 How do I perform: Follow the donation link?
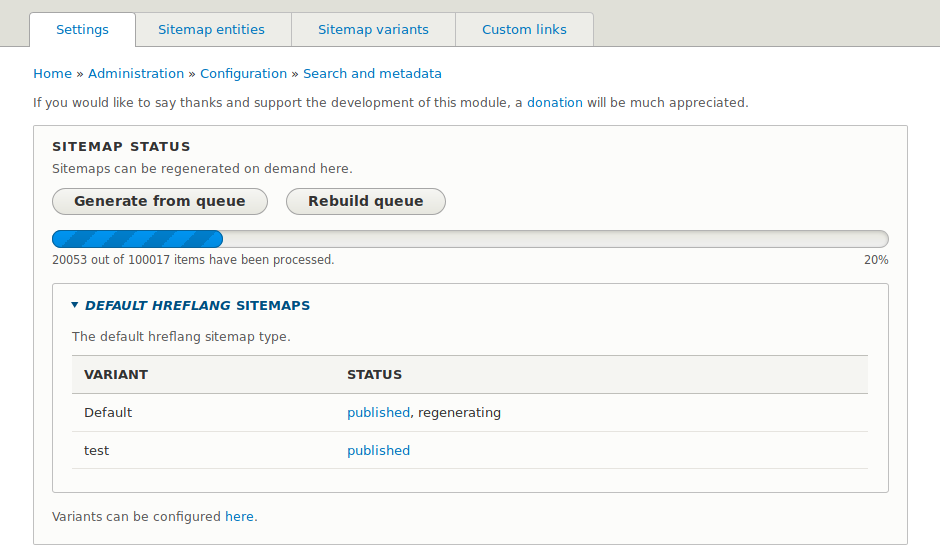[554, 103]
